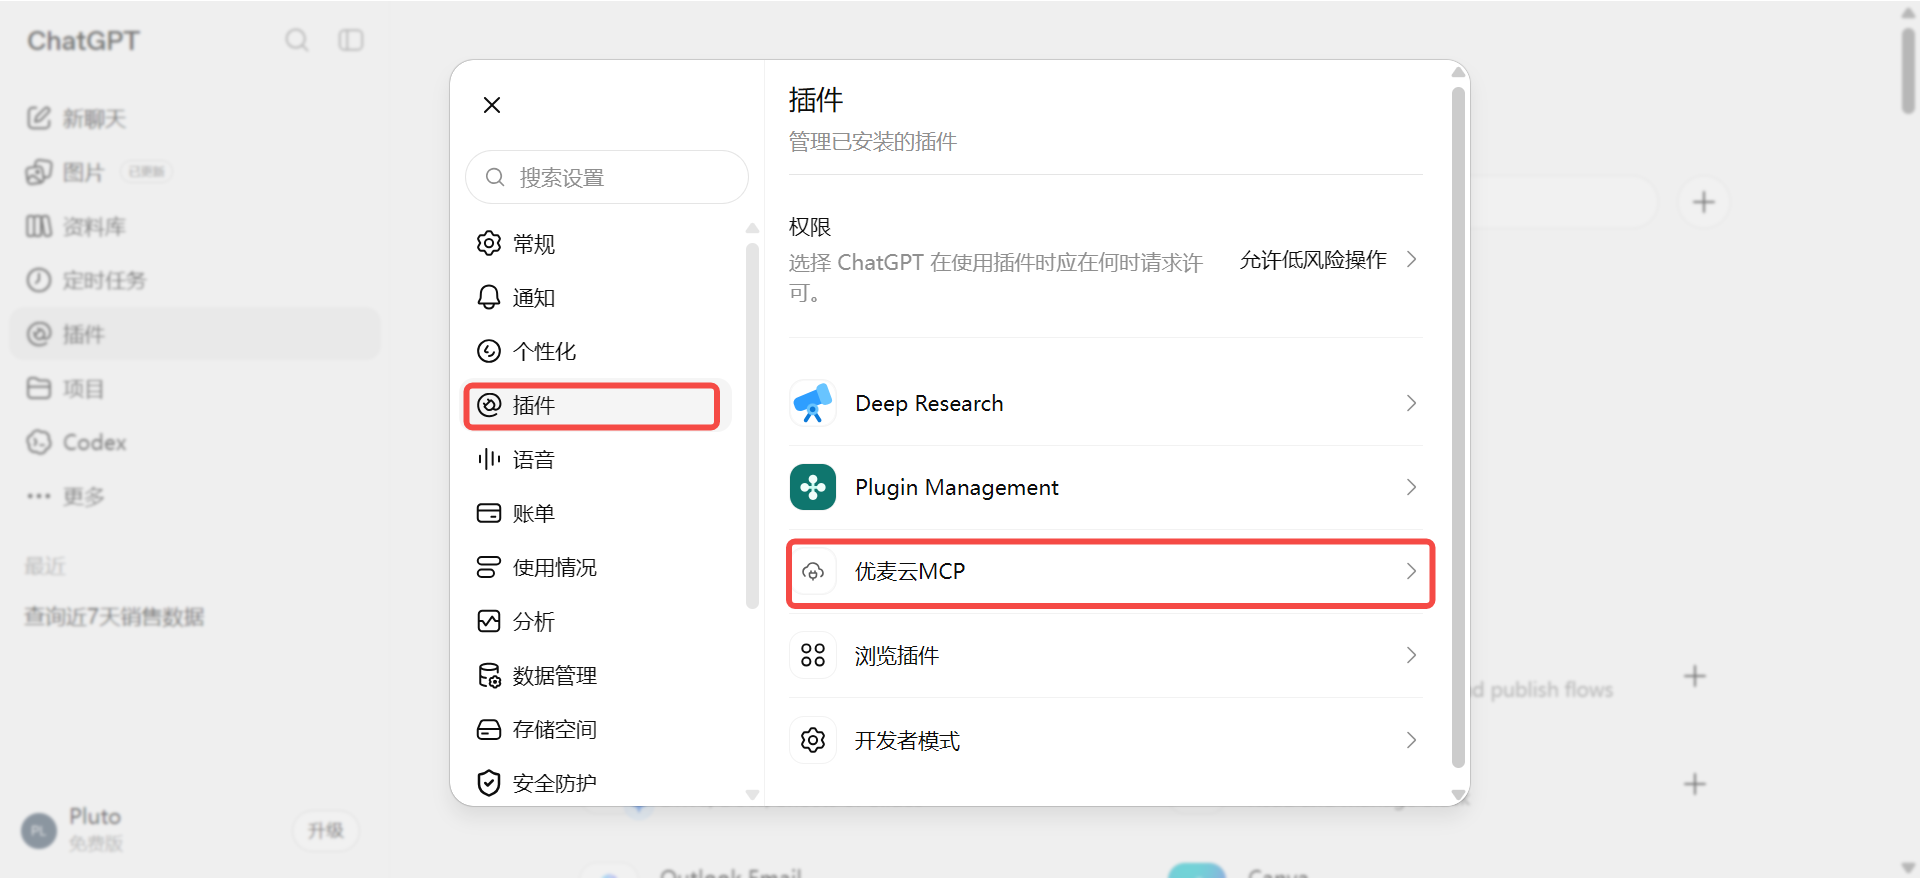Expand 优麦云MCP with its chevron

(1411, 571)
